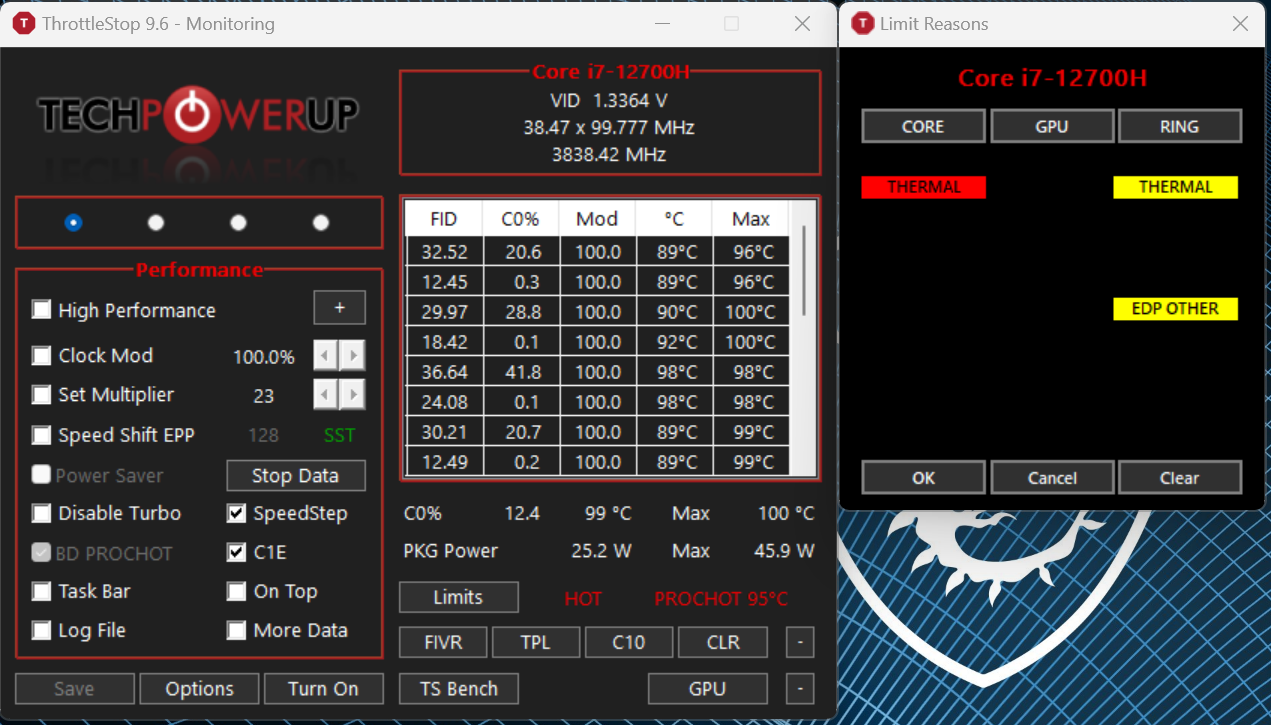This screenshot has height=725, width=1271.
Task: Click the yellow THERMAL indicator under RING
Action: [1176, 187]
